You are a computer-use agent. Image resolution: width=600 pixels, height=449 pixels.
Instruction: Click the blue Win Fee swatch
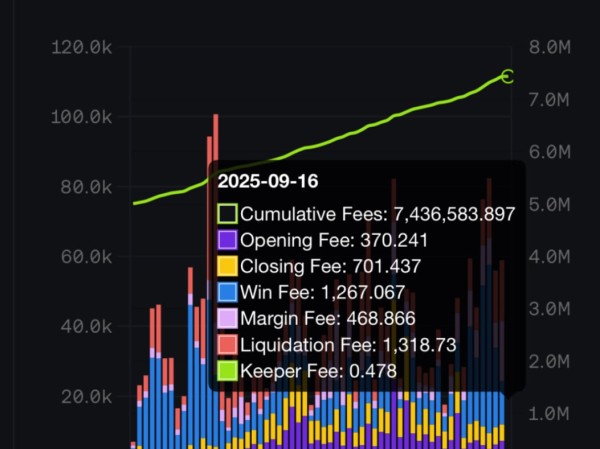point(227,292)
